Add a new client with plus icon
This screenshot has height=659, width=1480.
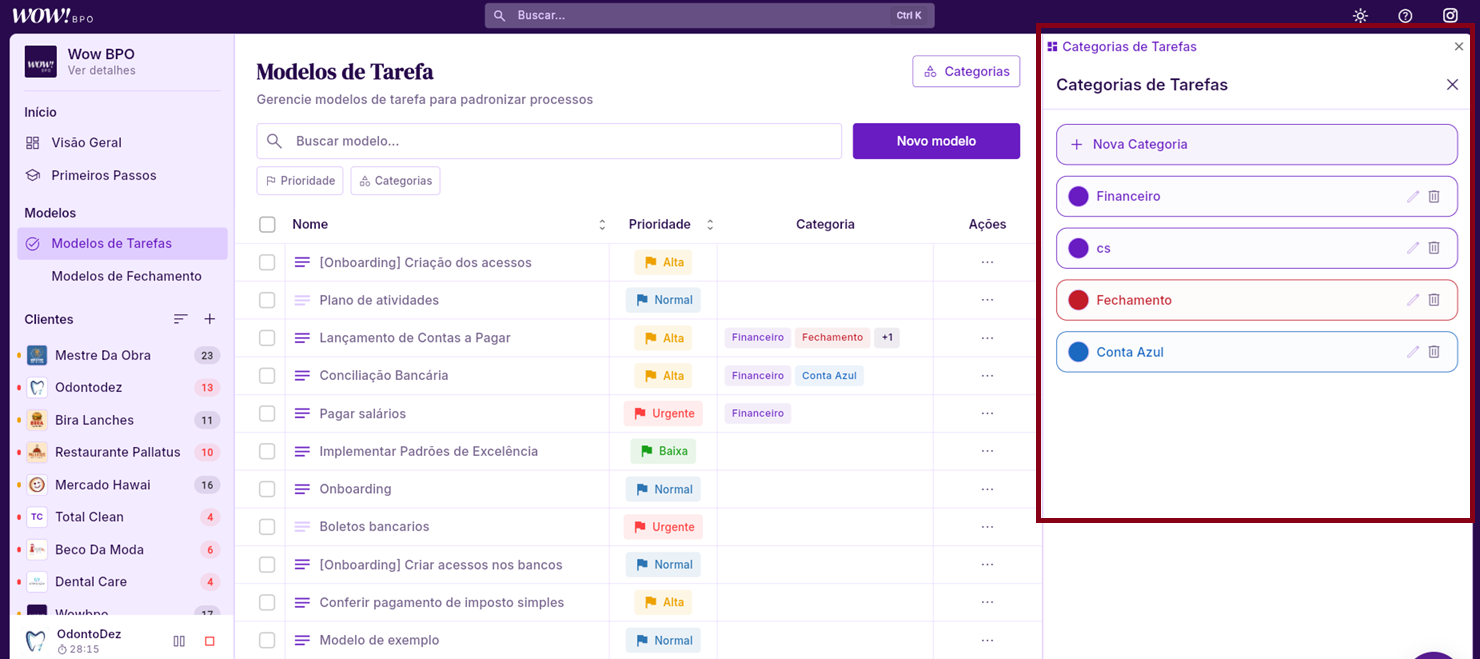[x=209, y=319]
